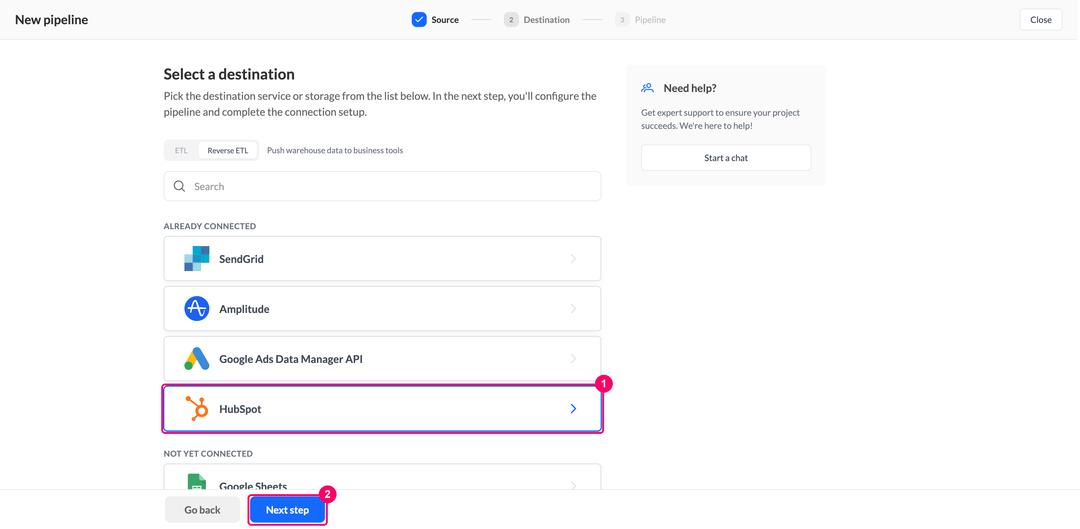The width and height of the screenshot is (1080, 529).
Task: Go to the Pipeline step label
Action: click(650, 20)
